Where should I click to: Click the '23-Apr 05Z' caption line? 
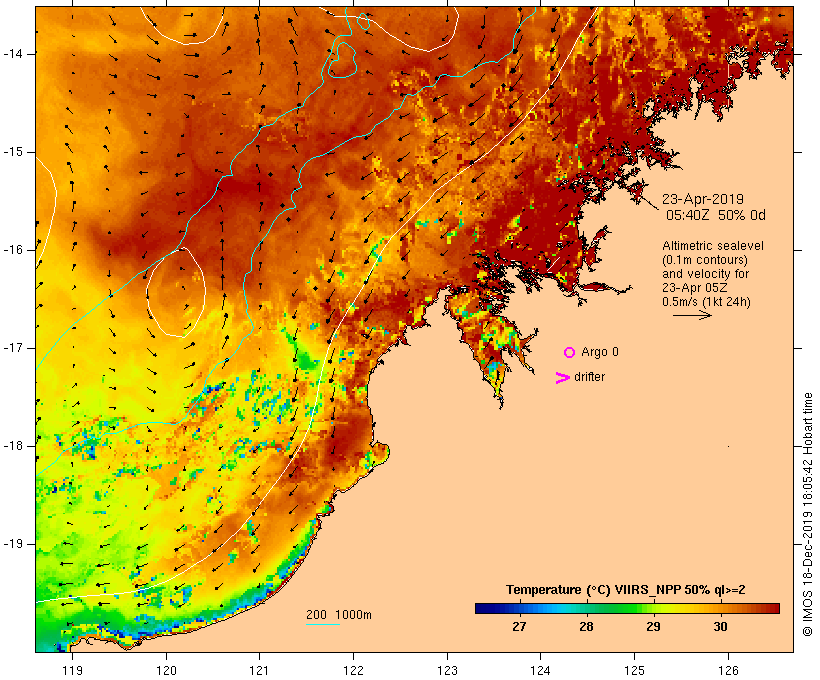694,288
